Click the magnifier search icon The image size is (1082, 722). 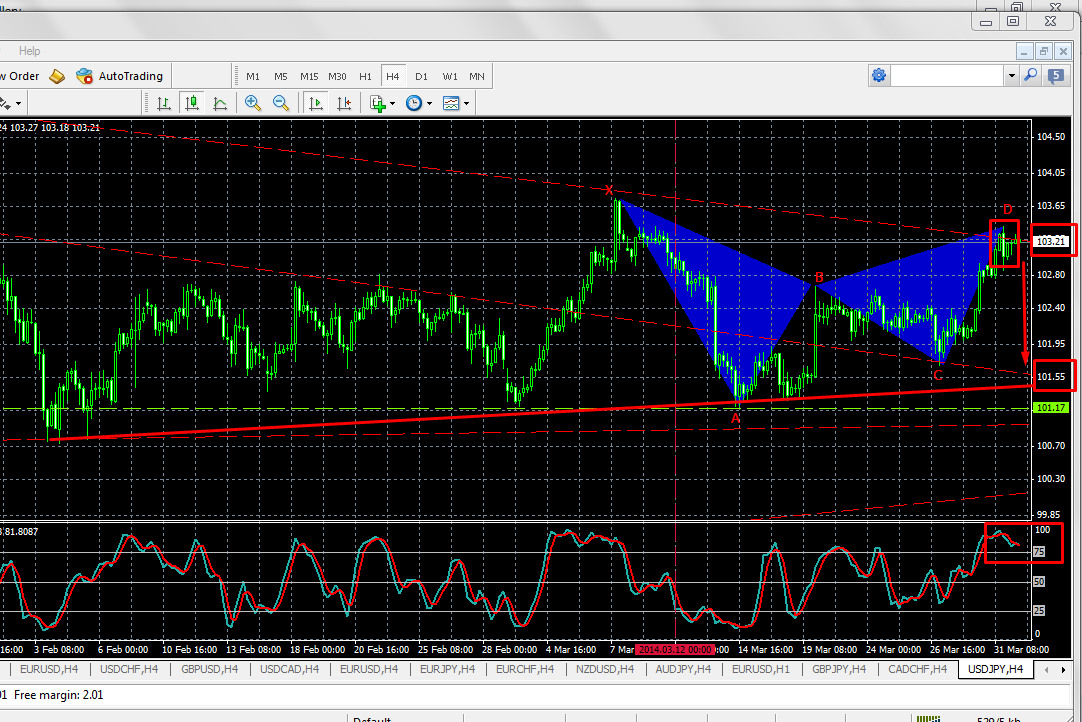point(1031,75)
